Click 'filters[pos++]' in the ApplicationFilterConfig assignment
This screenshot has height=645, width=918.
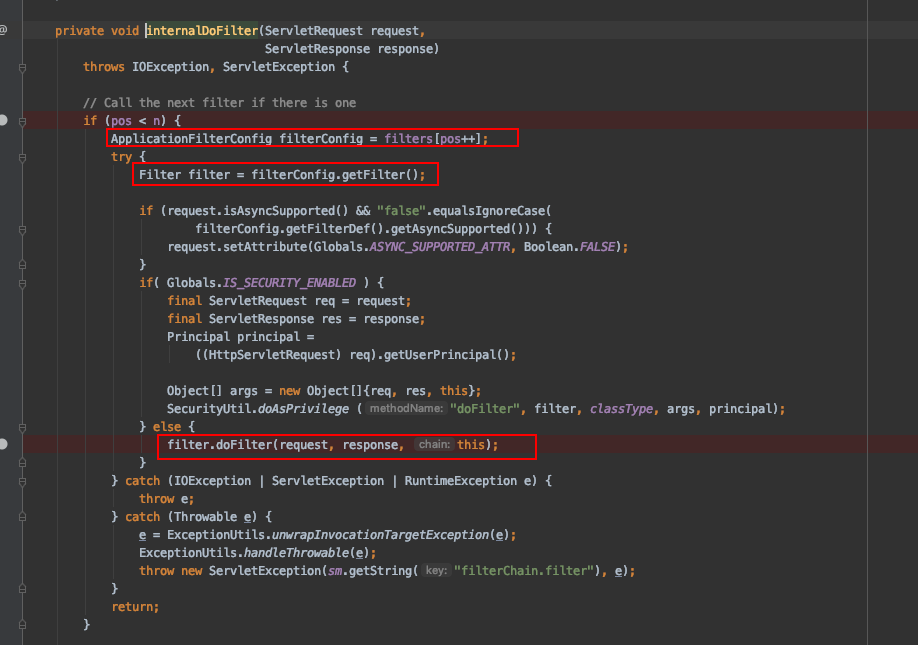click(x=433, y=139)
